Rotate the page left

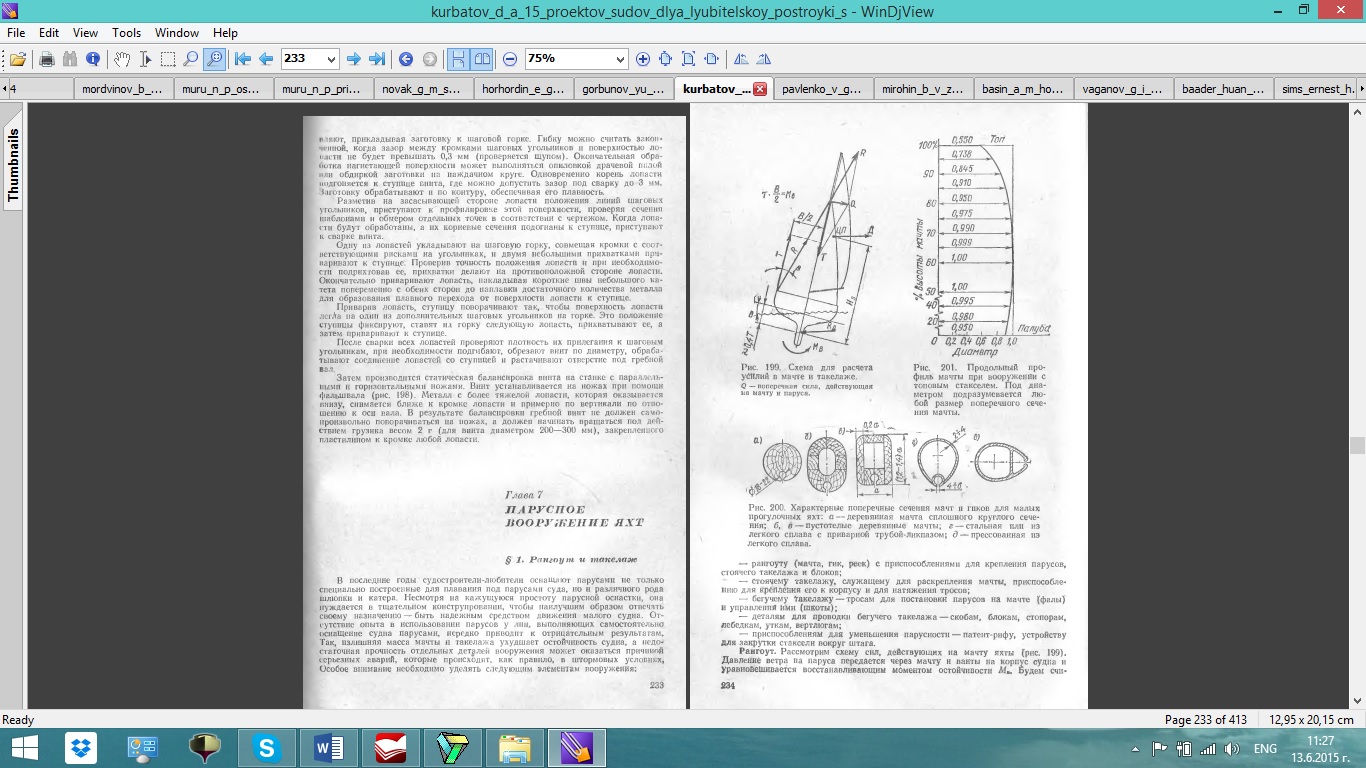741,59
